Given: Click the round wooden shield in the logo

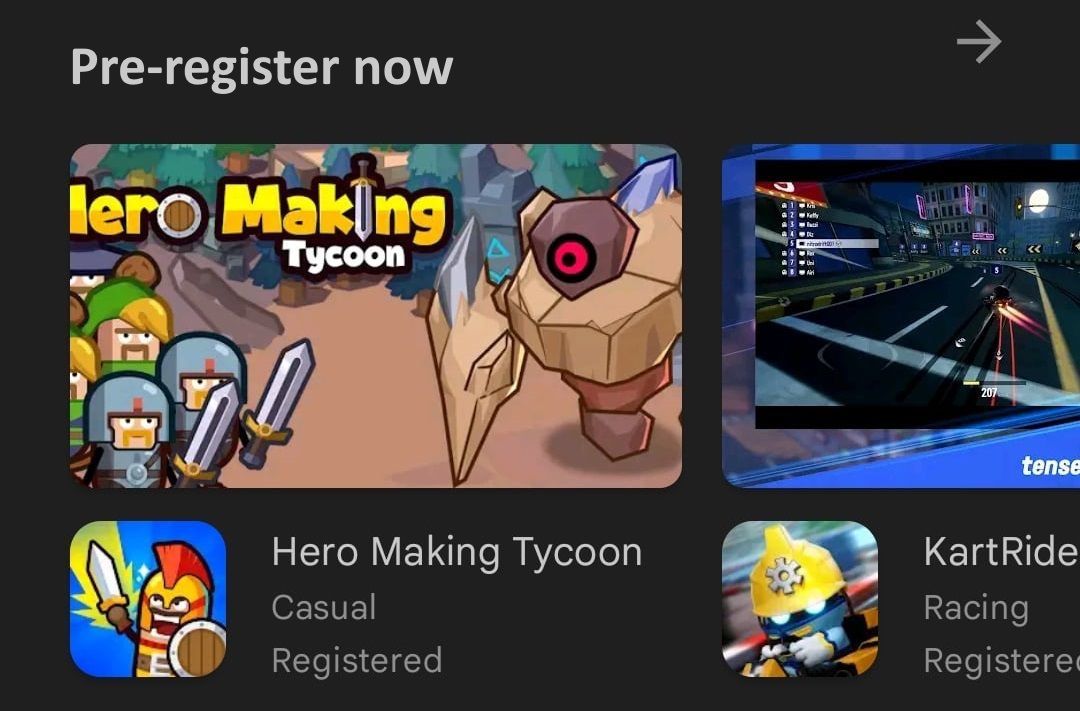Looking at the screenshot, I should tap(180, 215).
